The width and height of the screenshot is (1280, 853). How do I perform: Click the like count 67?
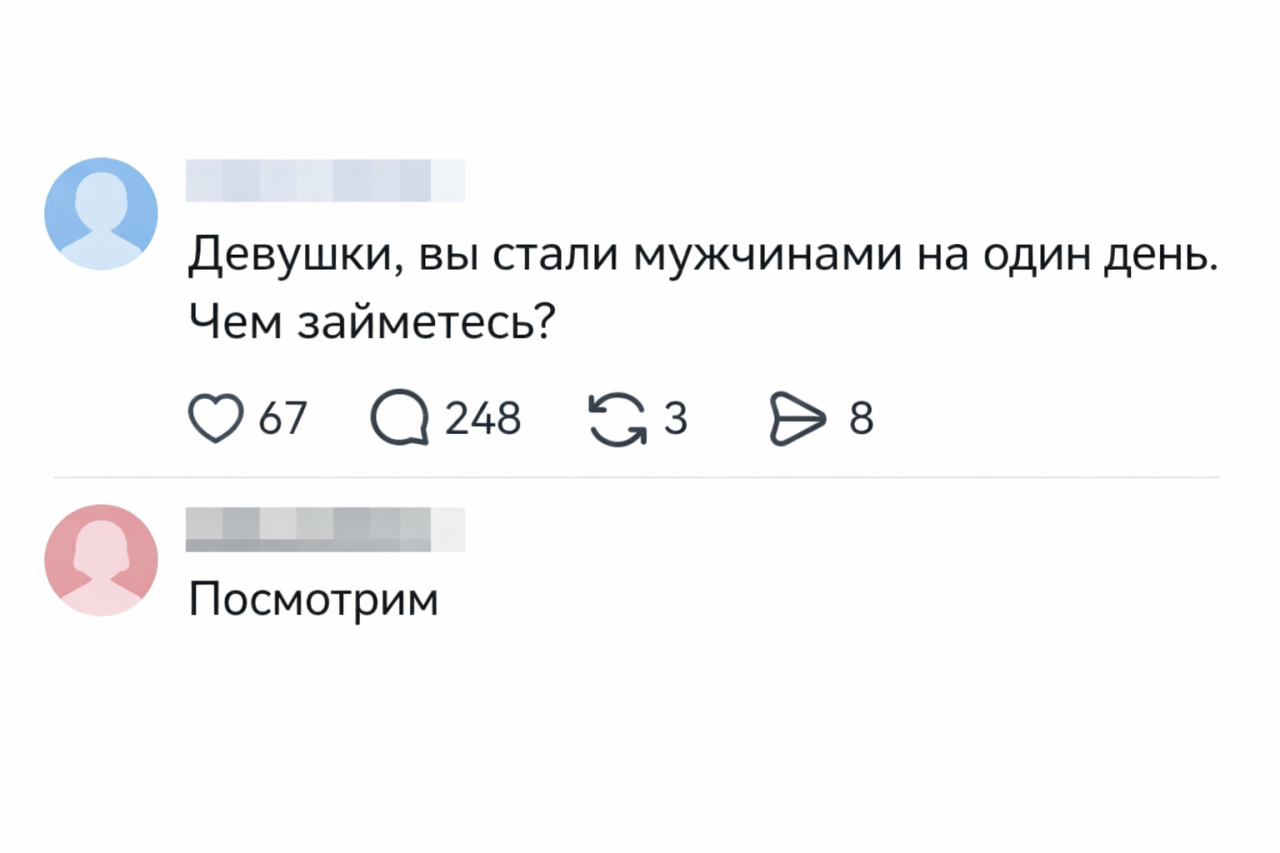283,418
